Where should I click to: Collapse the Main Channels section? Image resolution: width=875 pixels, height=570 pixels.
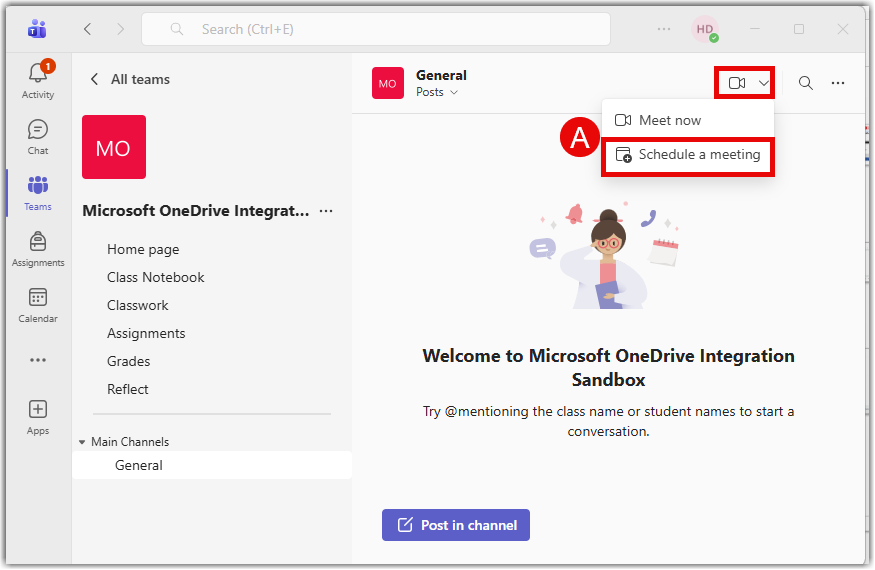click(82, 442)
